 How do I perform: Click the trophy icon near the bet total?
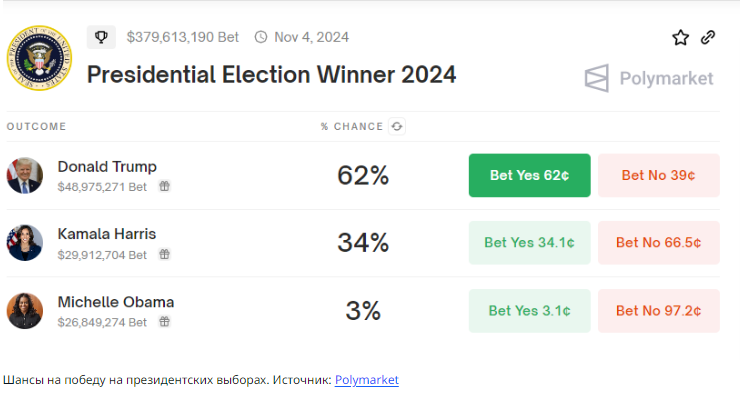[x=101, y=37]
